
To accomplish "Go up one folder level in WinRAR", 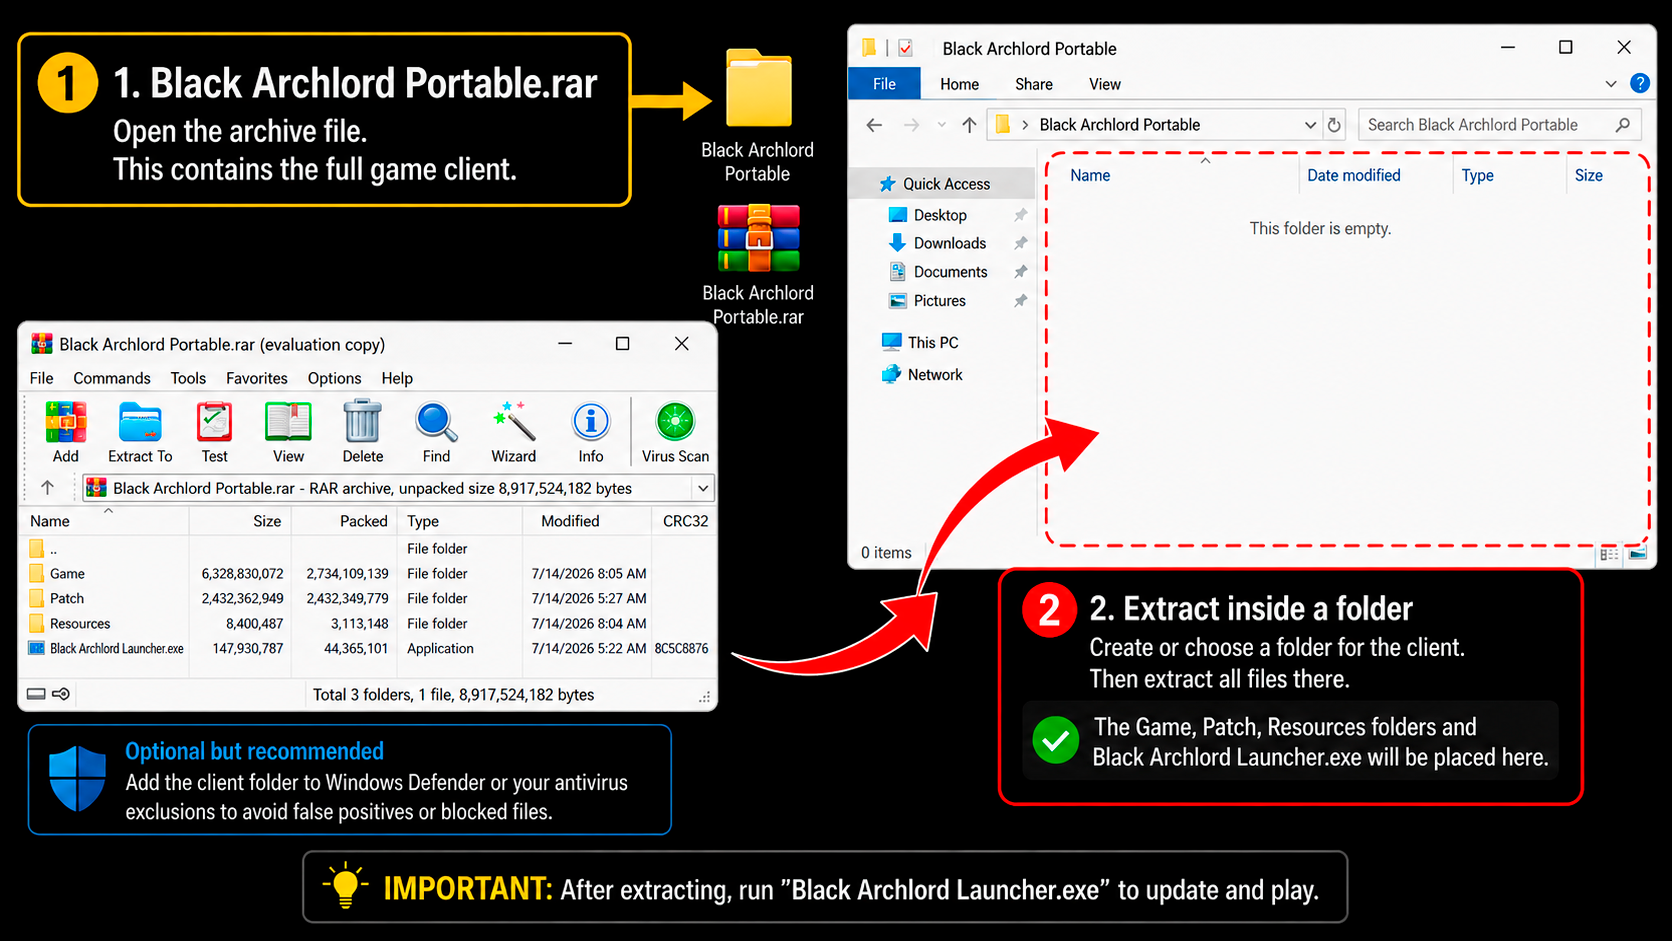I will [x=47, y=488].
